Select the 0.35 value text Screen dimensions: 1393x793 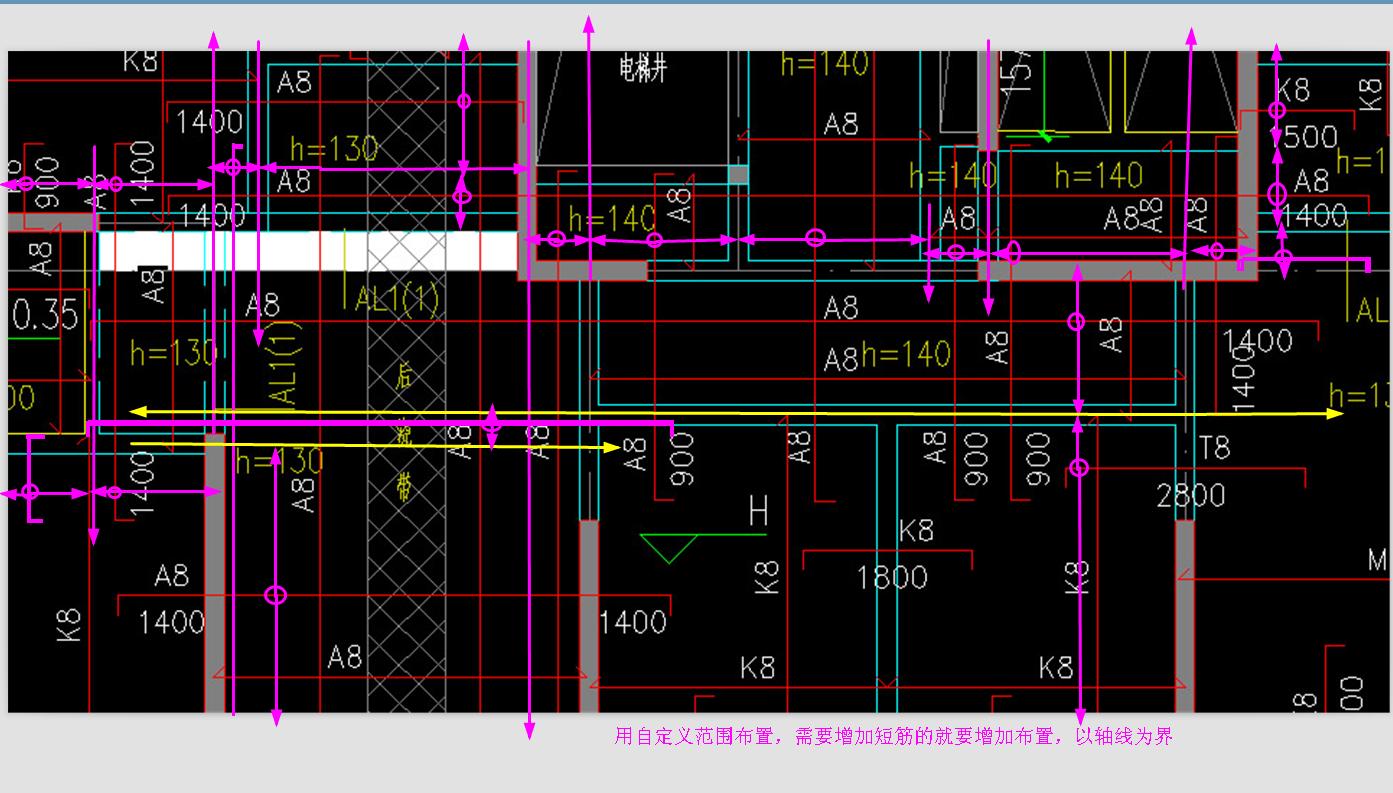click(44, 315)
